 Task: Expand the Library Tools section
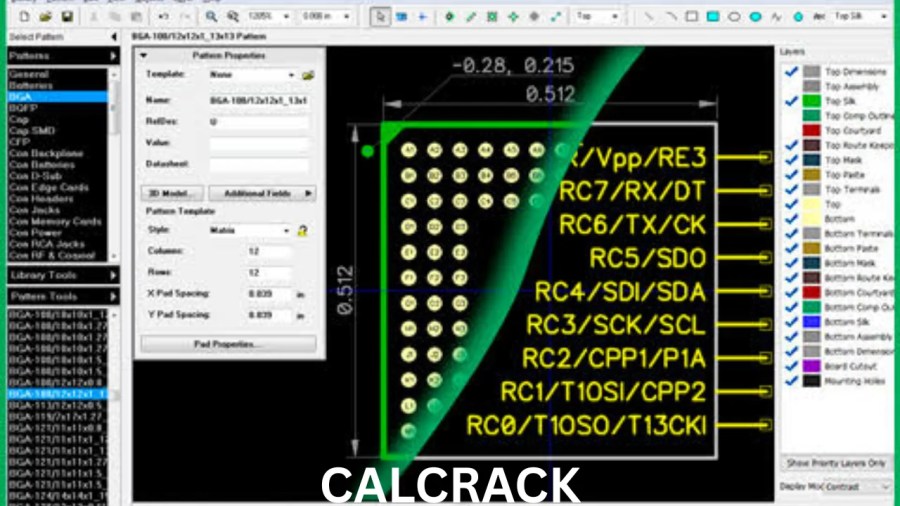[63, 275]
